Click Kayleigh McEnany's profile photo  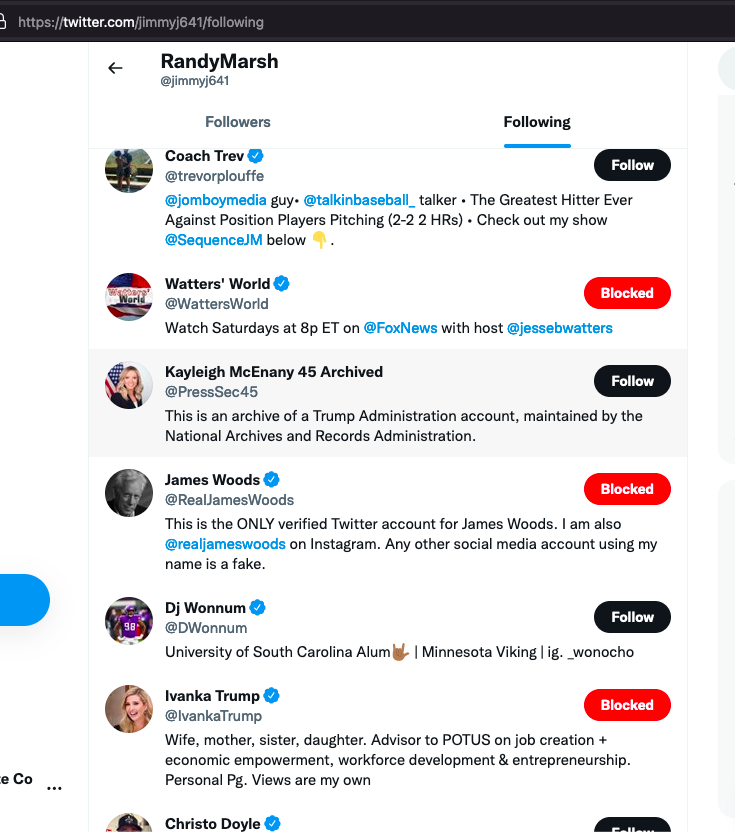point(129,385)
